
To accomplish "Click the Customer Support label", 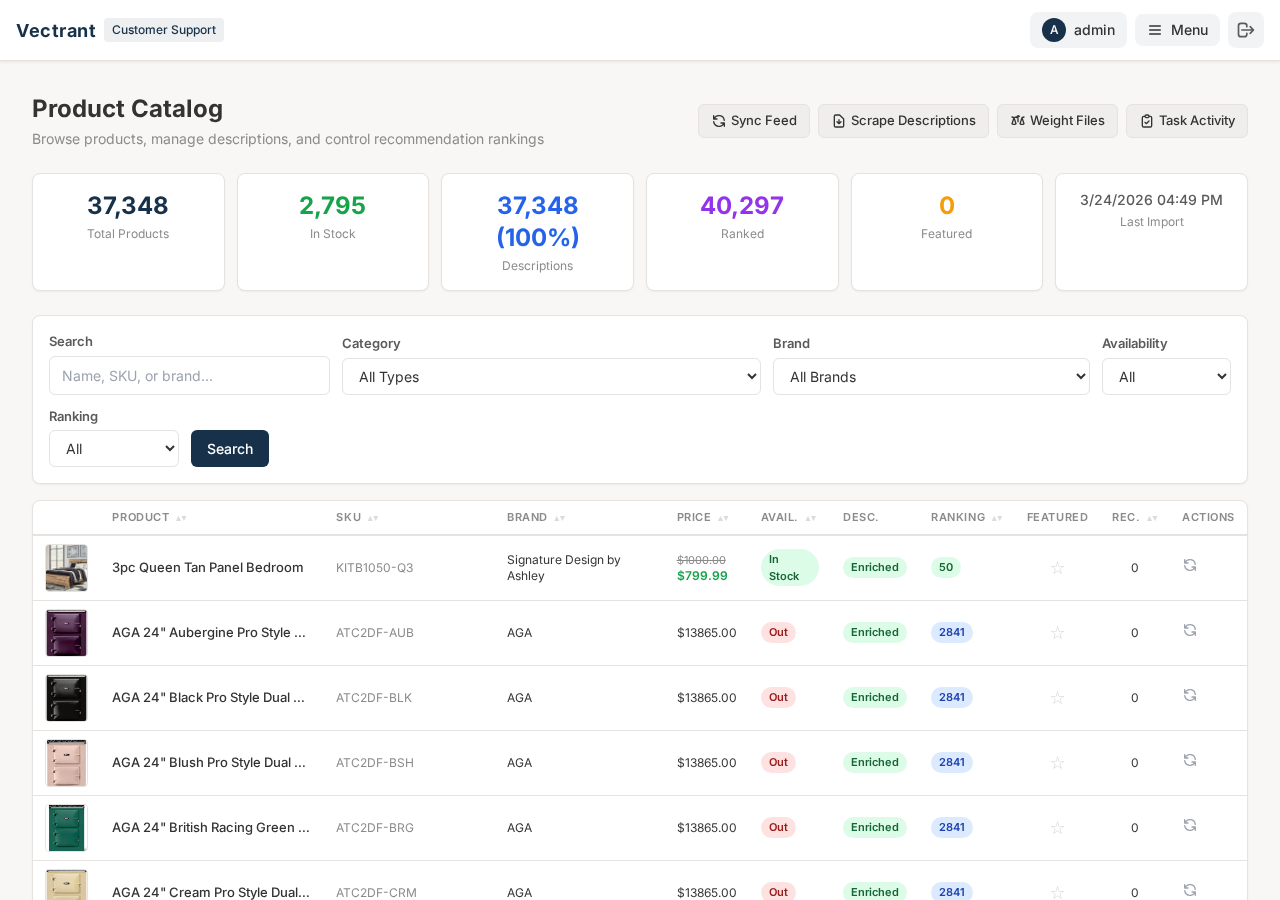I will click(x=163, y=30).
